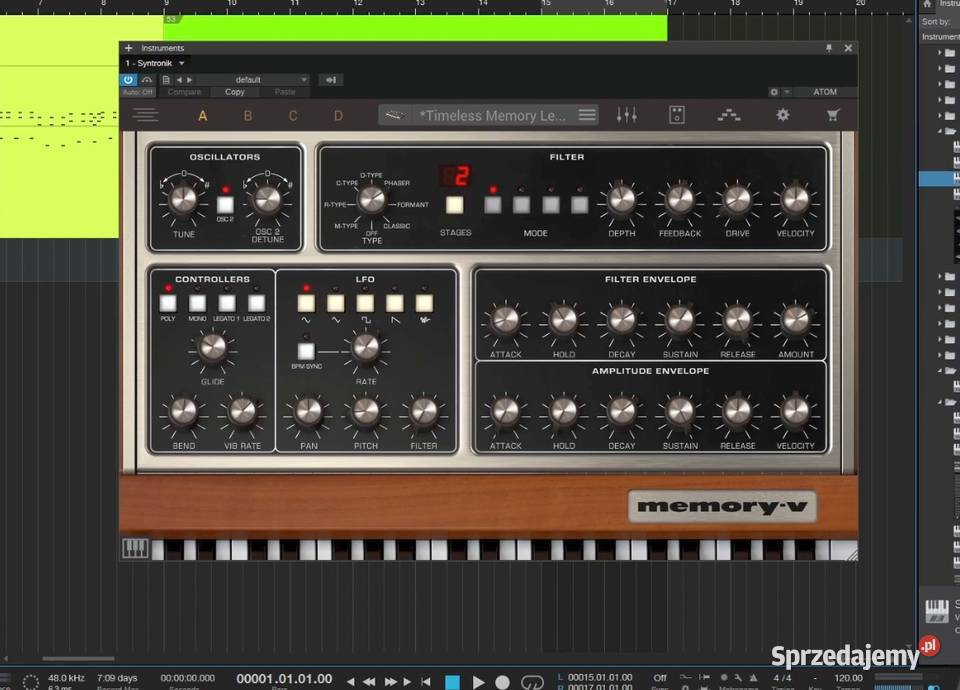The image size is (960, 690).
Task: Turn the filter DEPTH knob
Action: pos(620,200)
